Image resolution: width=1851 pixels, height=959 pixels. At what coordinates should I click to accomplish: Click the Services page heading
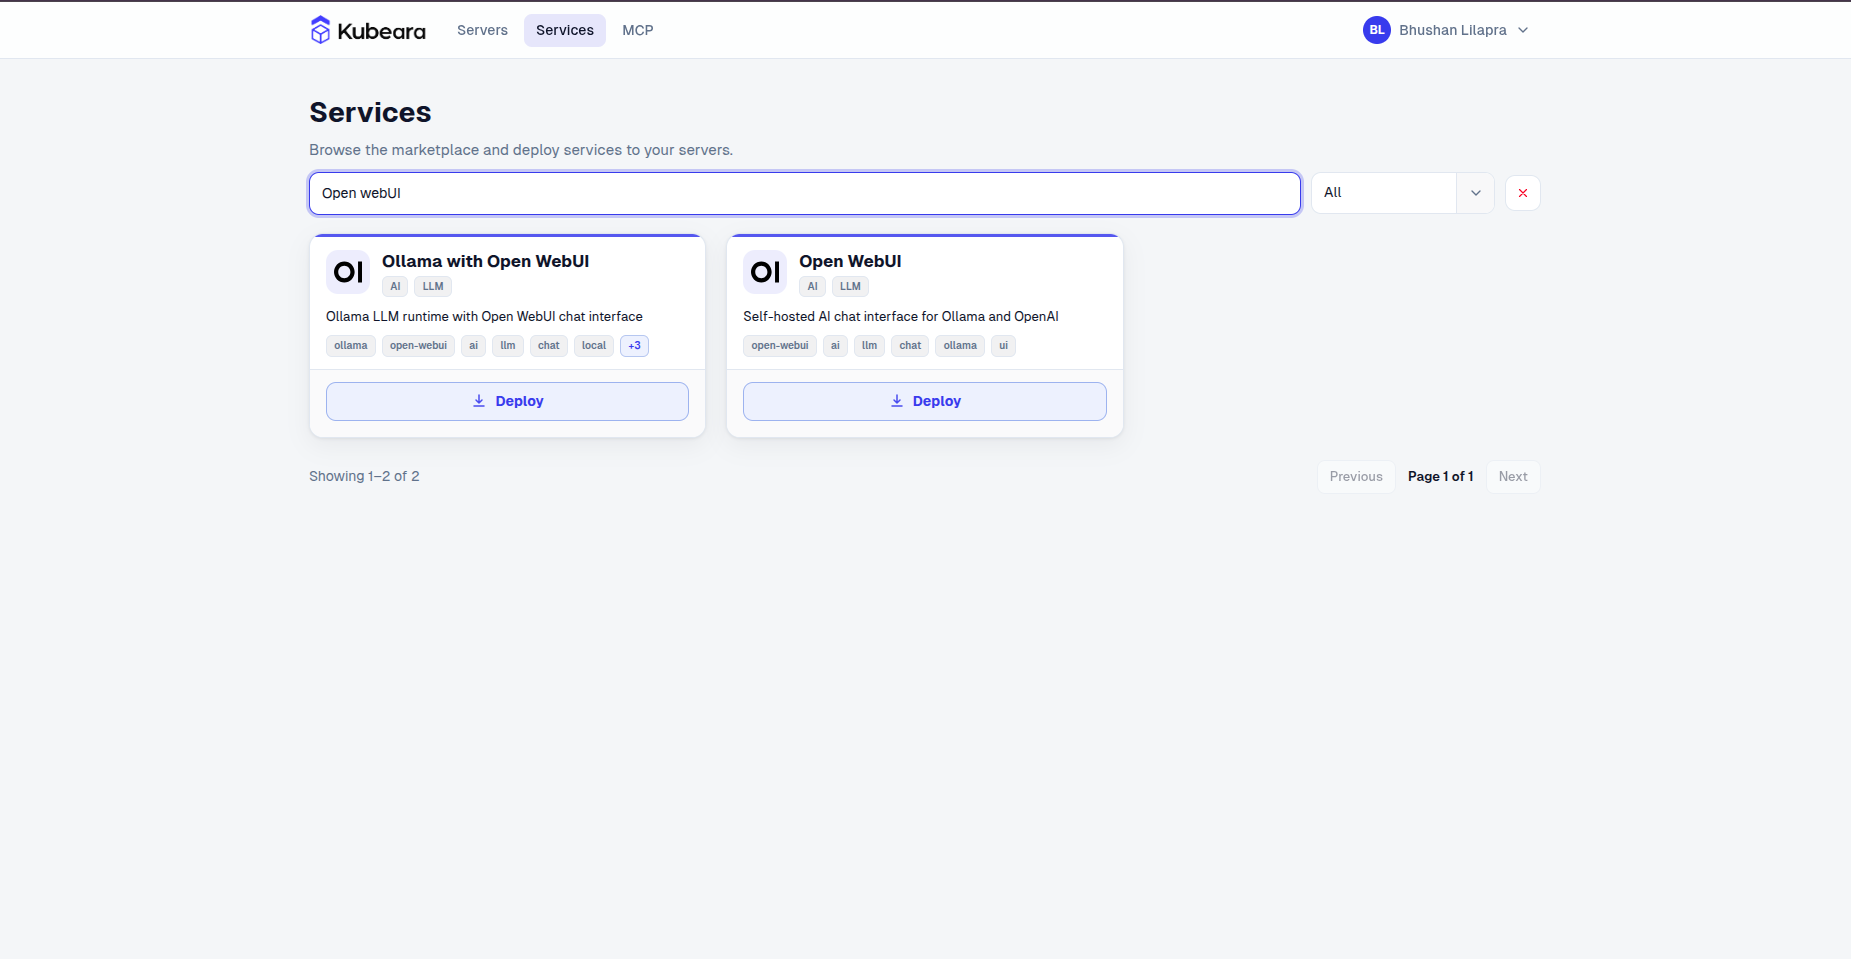point(370,112)
